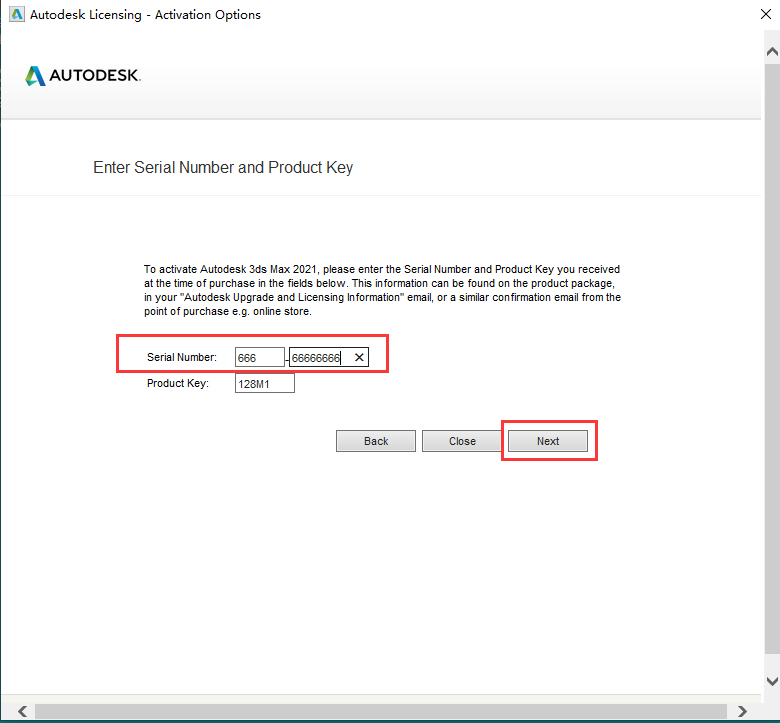The width and height of the screenshot is (780, 723).
Task: Close the Autodesk Licensing window
Action: (766, 14)
